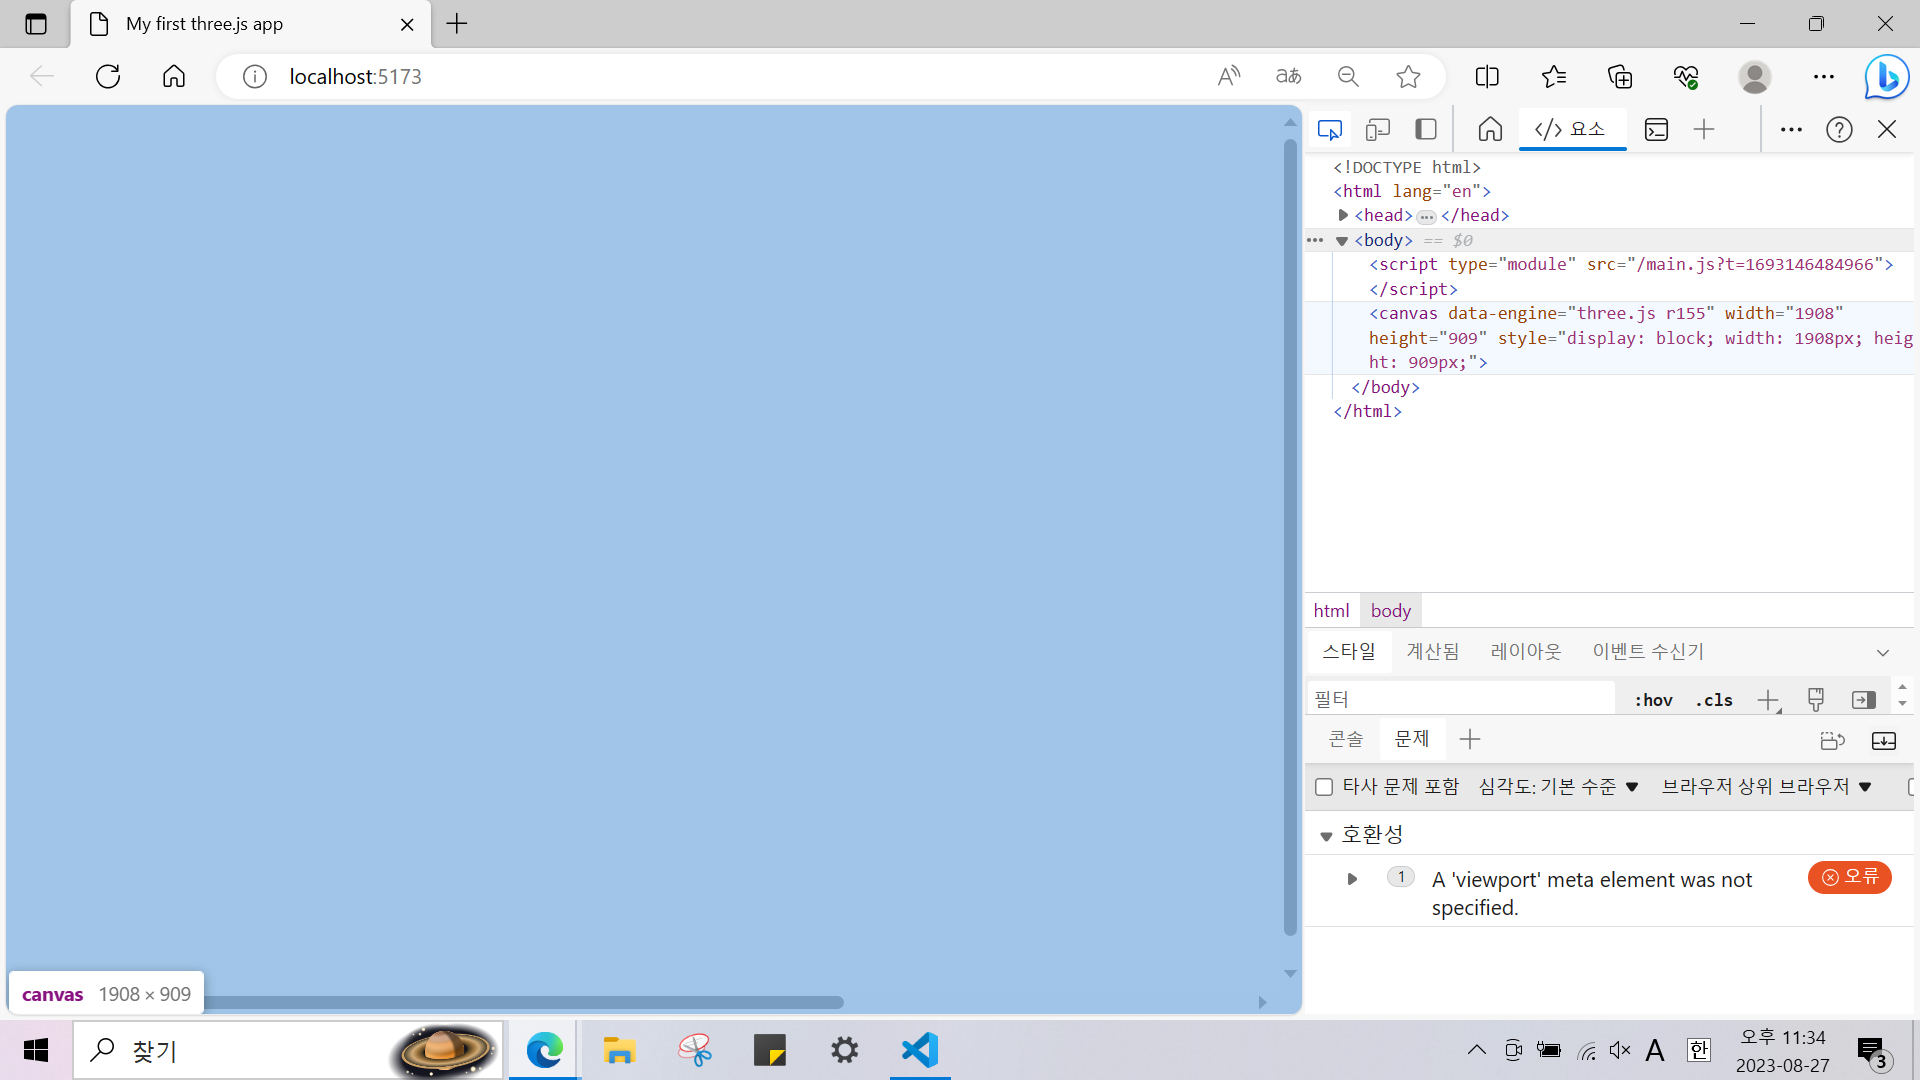Image resolution: width=1920 pixels, height=1080 pixels.
Task: Select the script module element line
Action: (1609, 277)
